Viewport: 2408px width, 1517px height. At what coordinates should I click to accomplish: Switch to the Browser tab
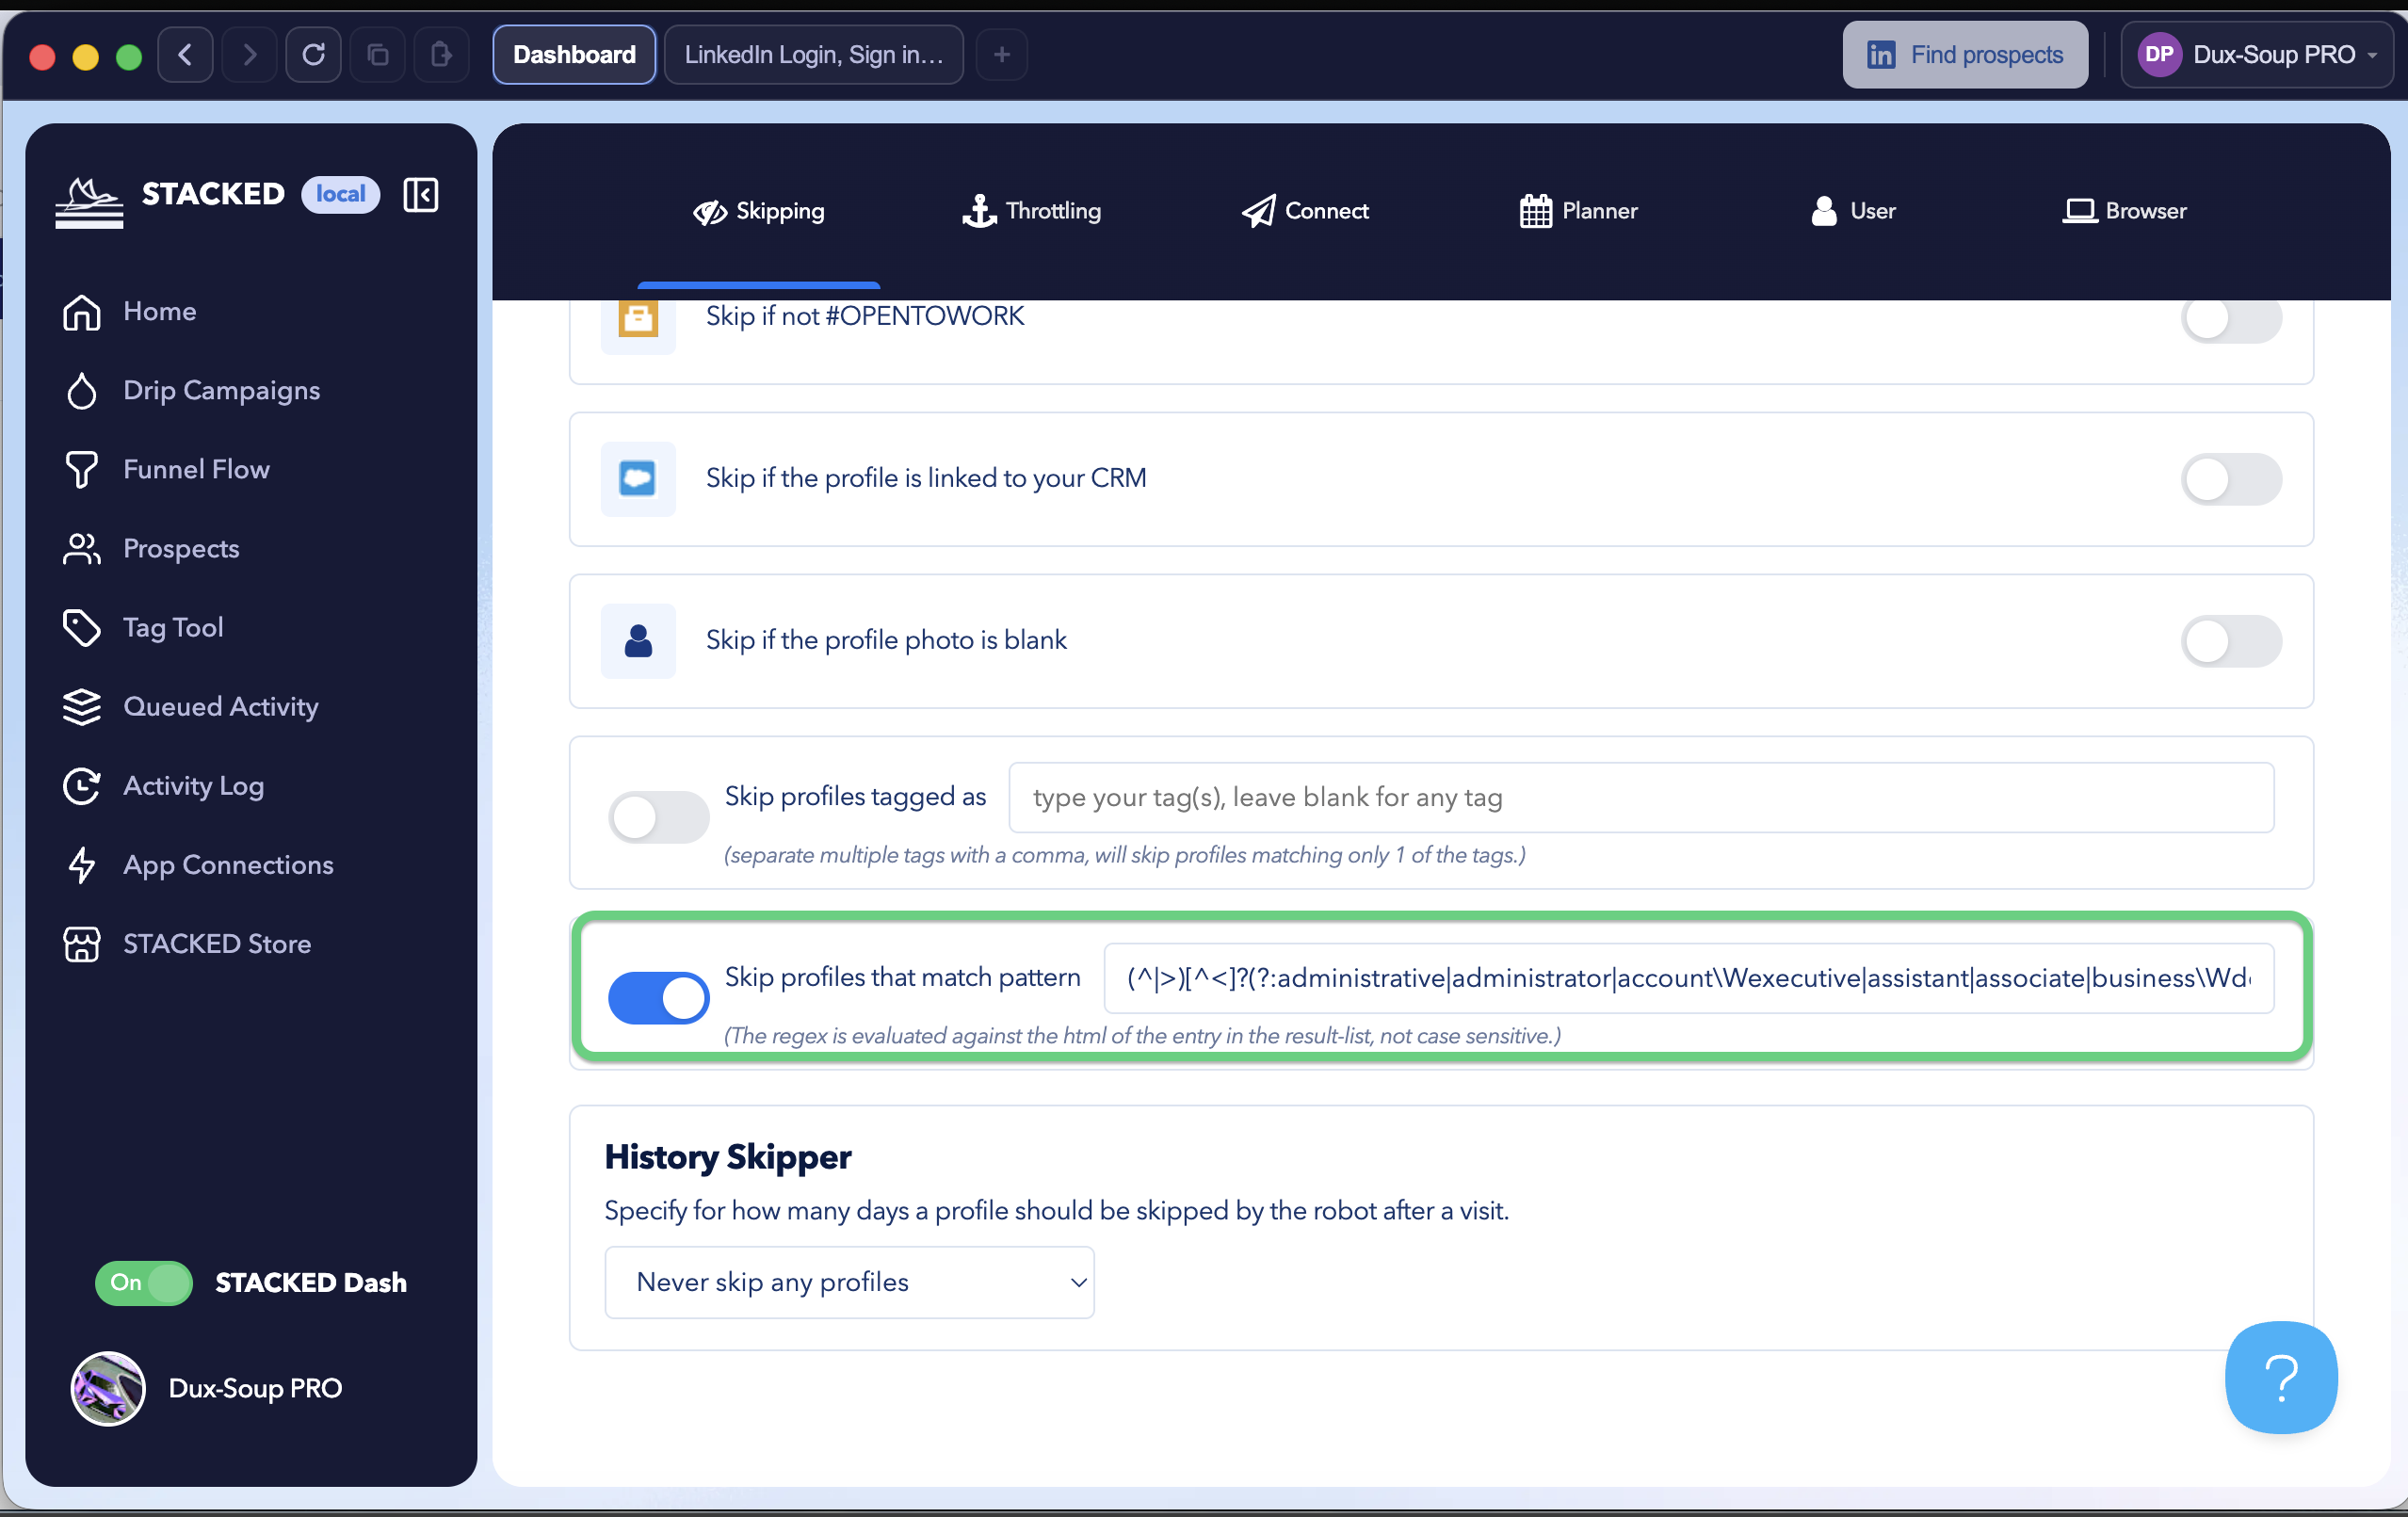point(2124,211)
